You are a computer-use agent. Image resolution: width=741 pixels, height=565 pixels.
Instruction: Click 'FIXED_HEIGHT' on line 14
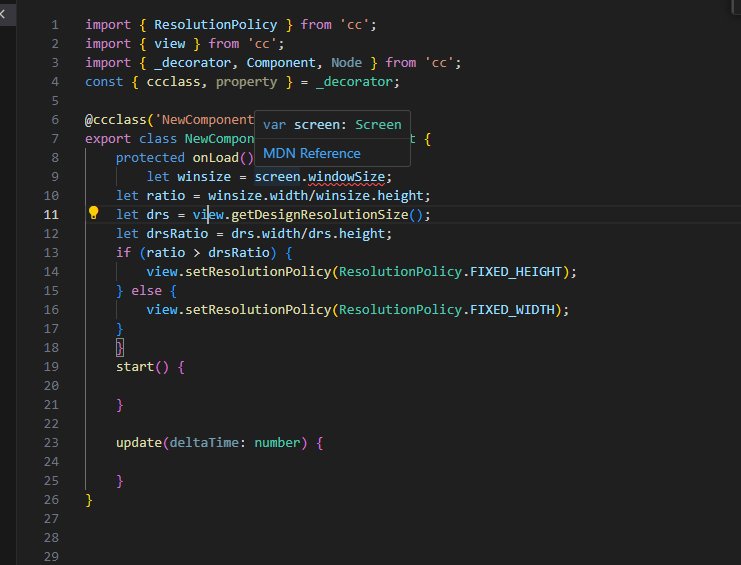(516, 272)
